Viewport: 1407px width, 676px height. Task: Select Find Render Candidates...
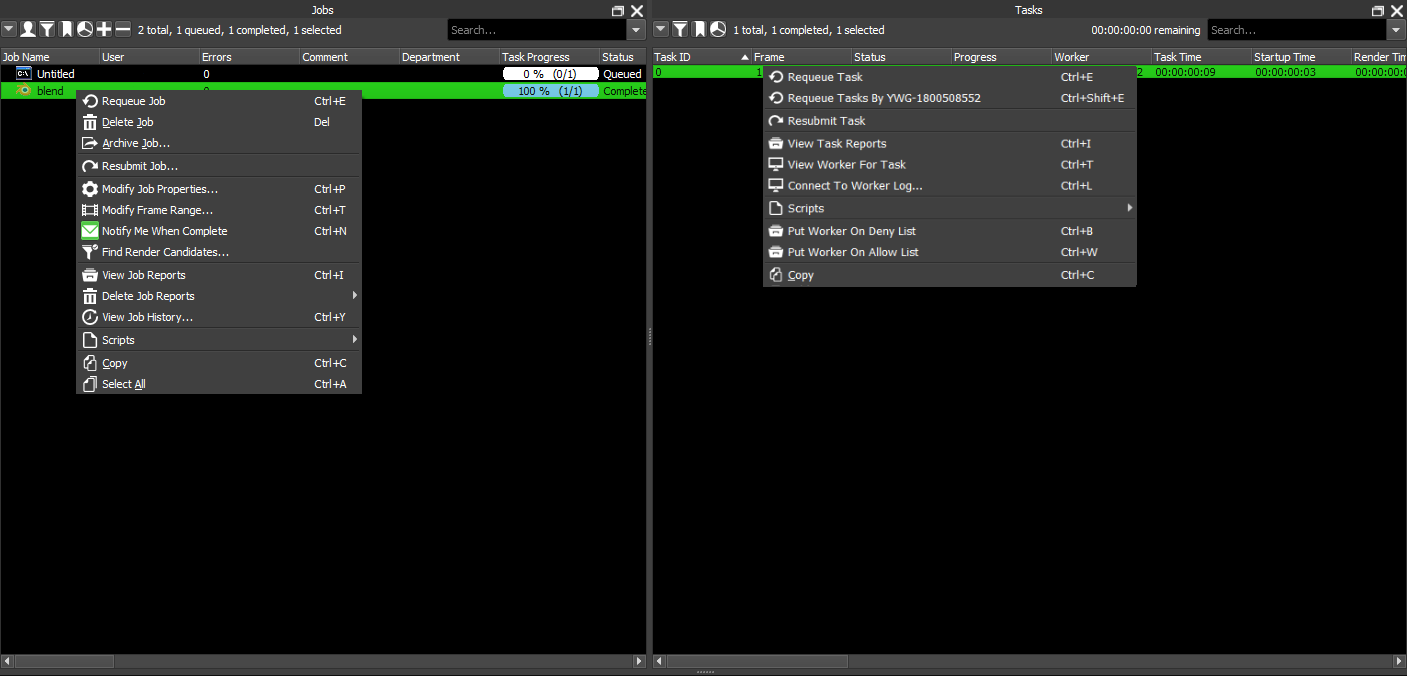(x=219, y=252)
